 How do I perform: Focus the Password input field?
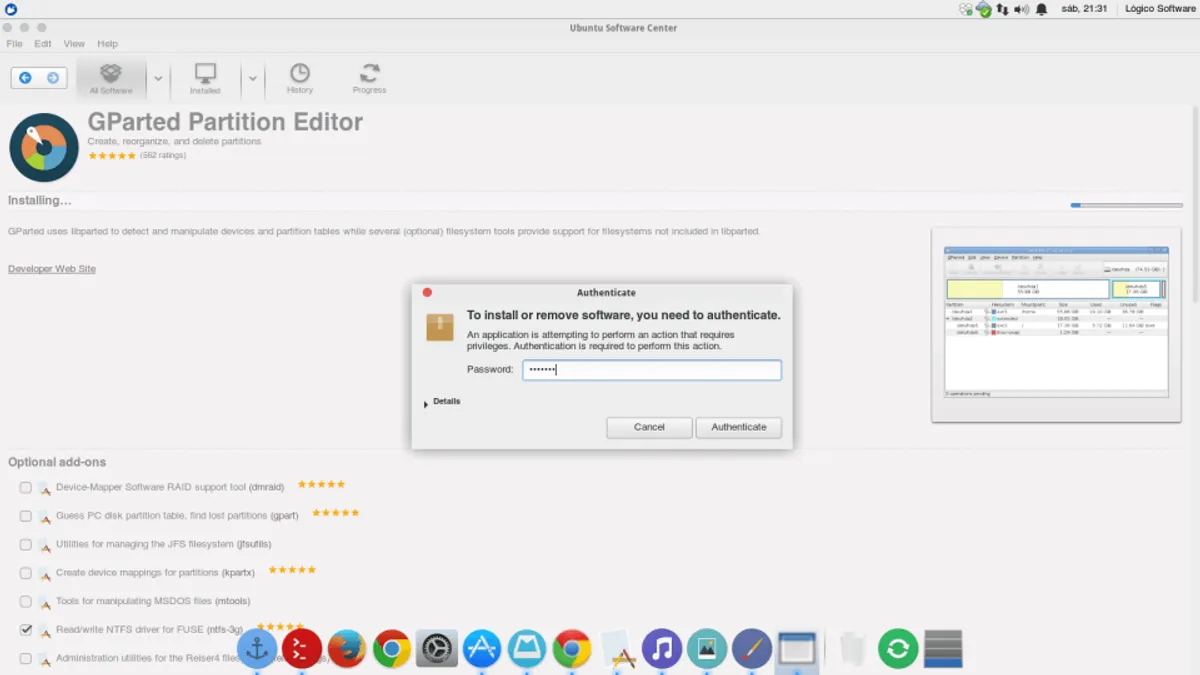click(x=652, y=370)
